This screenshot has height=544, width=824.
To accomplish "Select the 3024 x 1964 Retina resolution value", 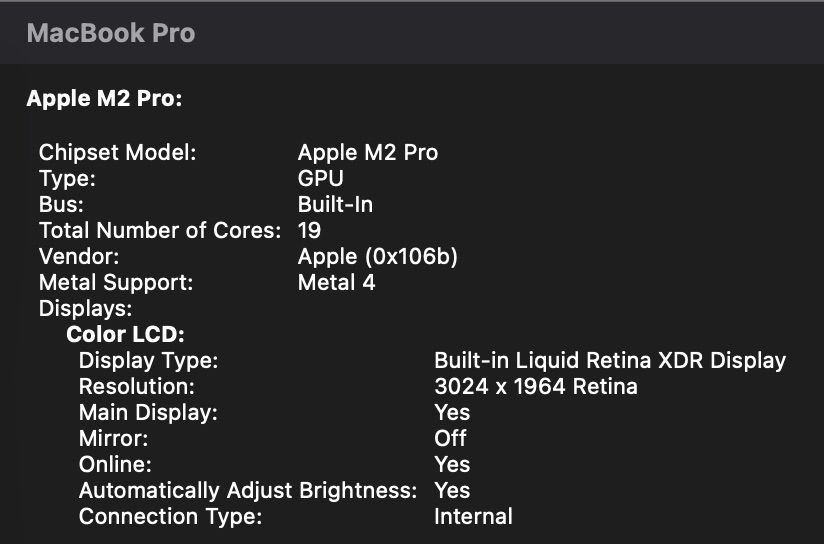I will [535, 386].
